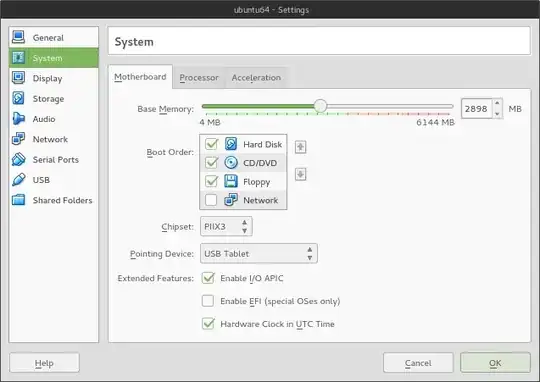Toggle Hardware Clock in UTC Time
This screenshot has height=382, width=540.
click(x=208, y=324)
